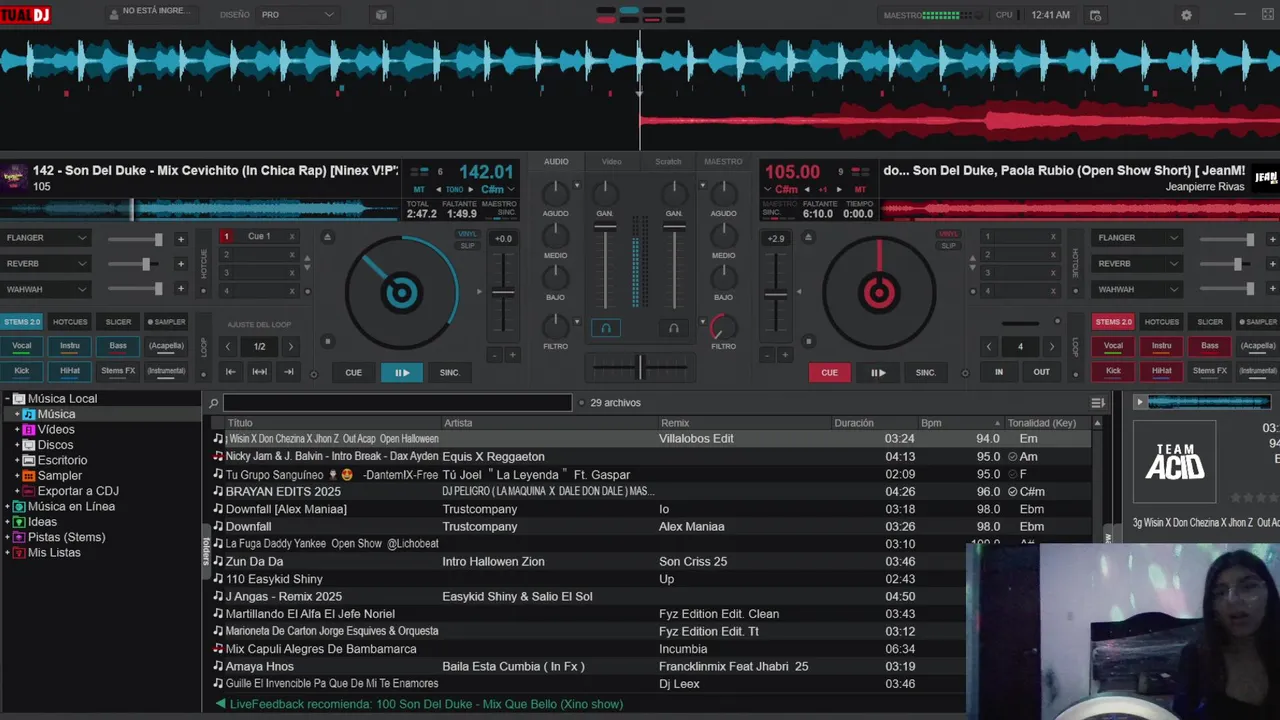The width and height of the screenshot is (1280, 720).
Task: Click the red CUE button on right deck
Action: 830,372
